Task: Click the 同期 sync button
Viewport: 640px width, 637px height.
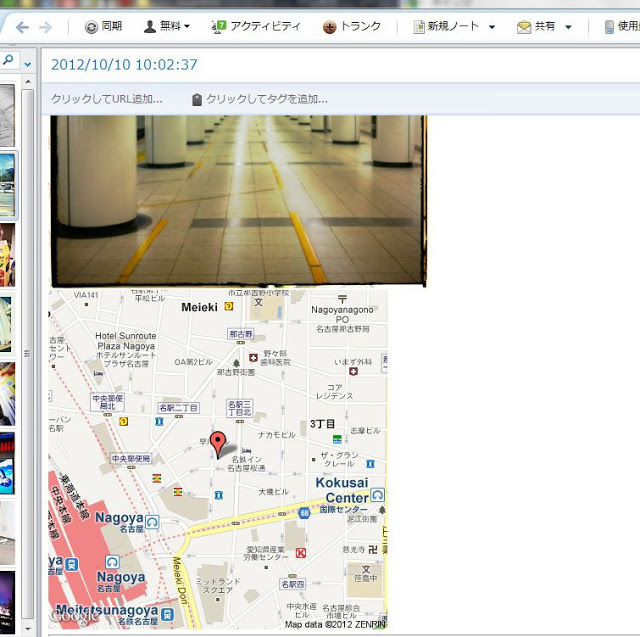Action: tap(103, 27)
